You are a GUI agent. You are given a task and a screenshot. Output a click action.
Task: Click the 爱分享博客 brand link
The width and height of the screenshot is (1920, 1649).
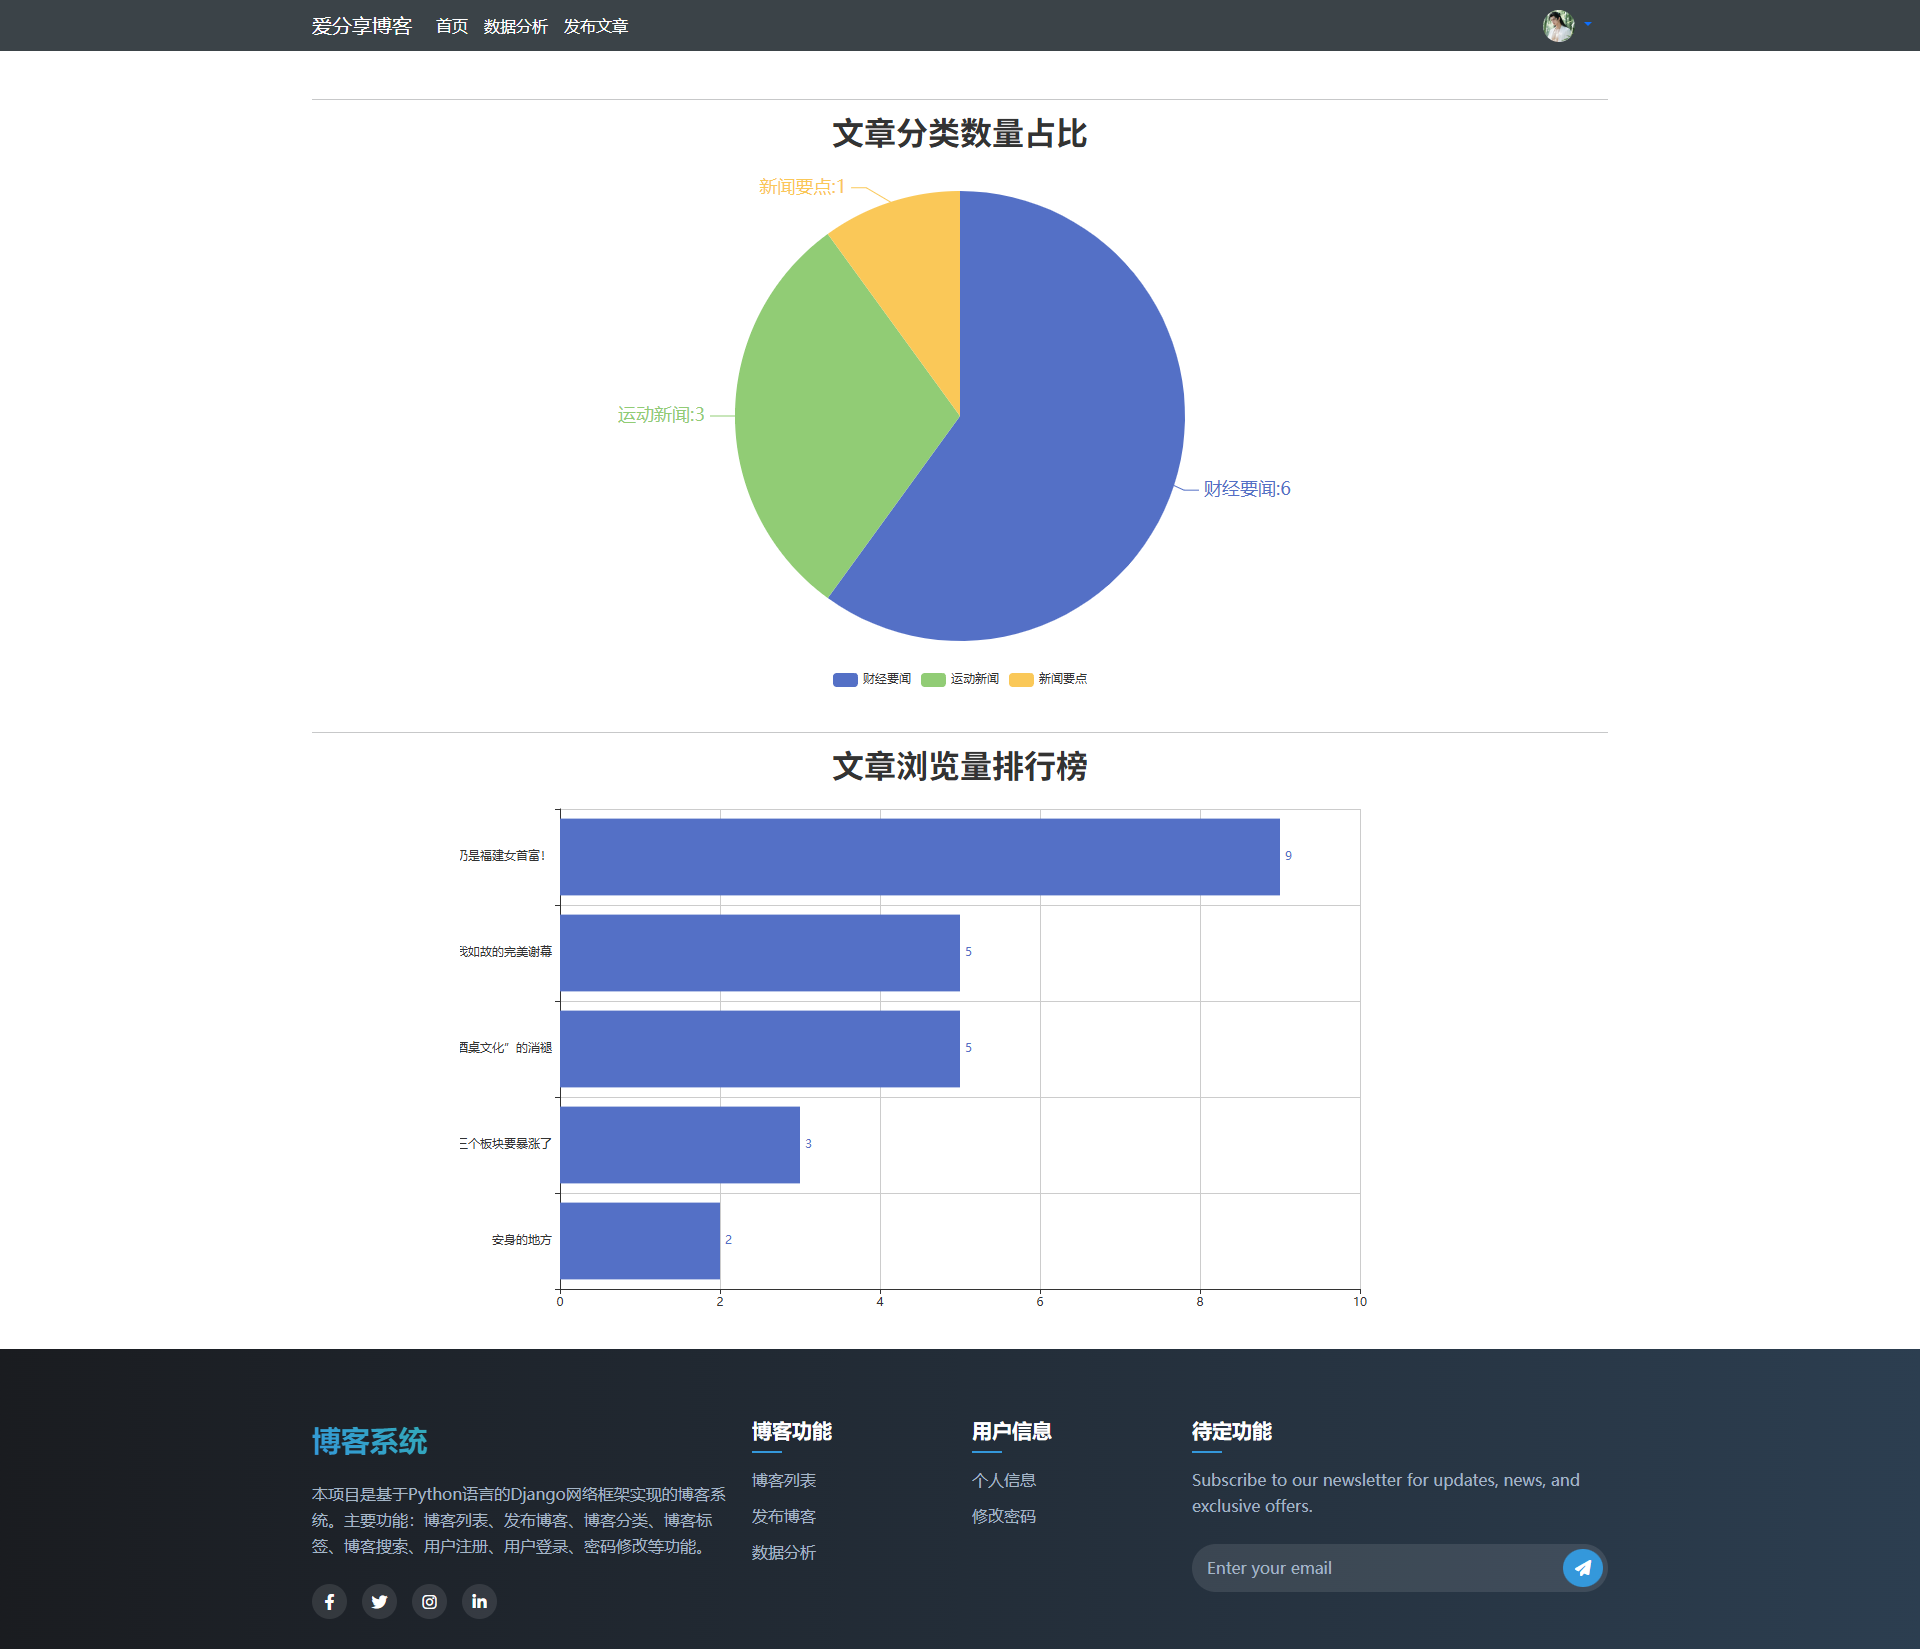point(362,27)
